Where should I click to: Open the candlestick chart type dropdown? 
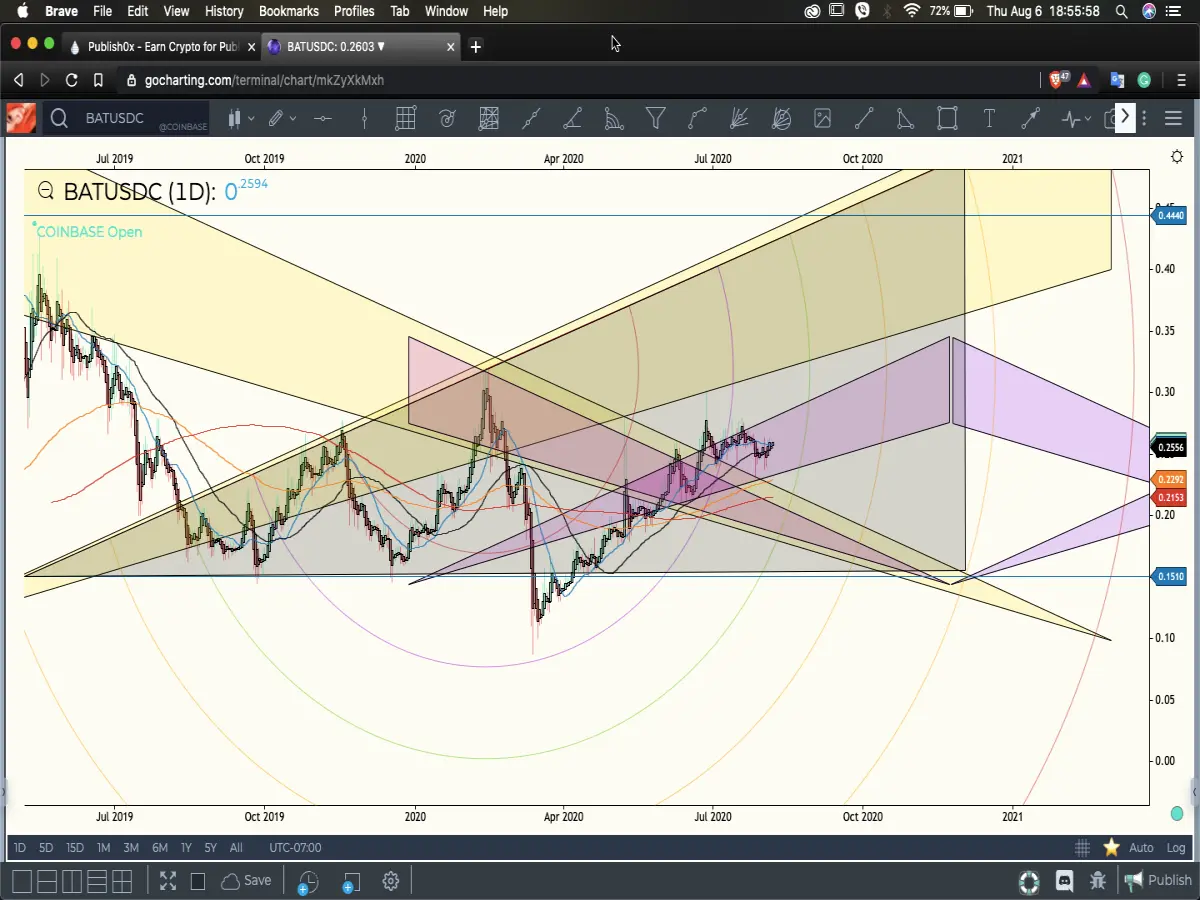coord(240,119)
